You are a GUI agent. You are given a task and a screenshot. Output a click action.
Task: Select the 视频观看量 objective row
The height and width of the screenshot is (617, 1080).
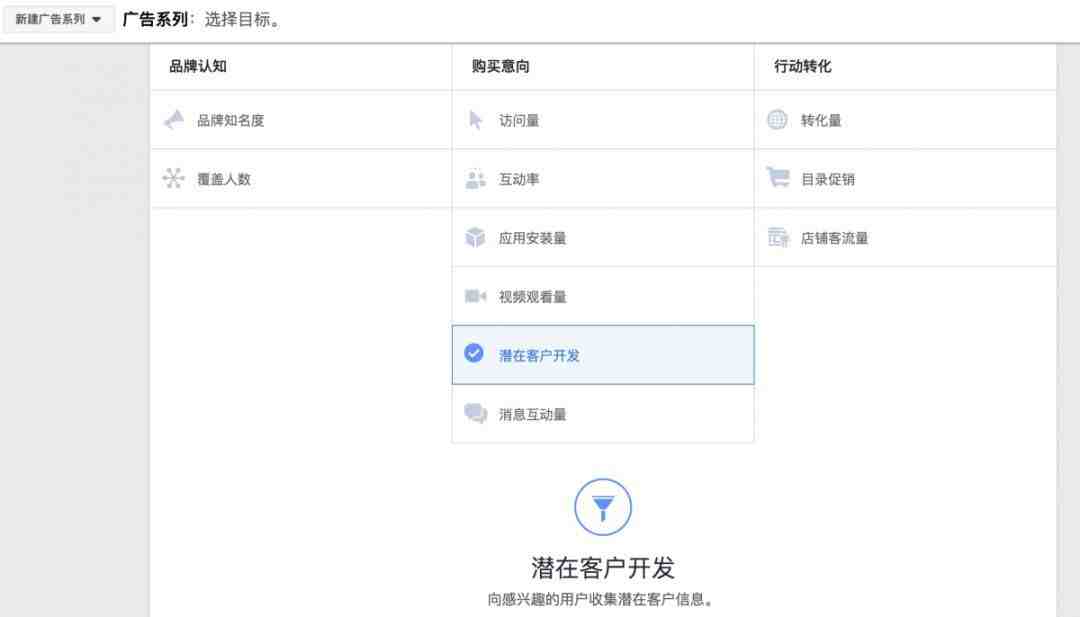[x=603, y=296]
